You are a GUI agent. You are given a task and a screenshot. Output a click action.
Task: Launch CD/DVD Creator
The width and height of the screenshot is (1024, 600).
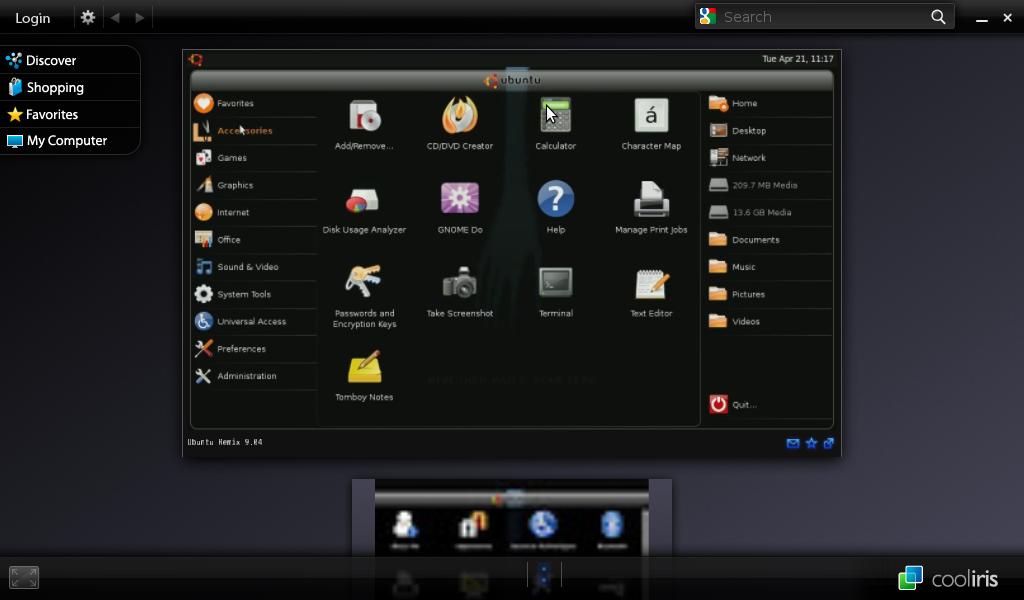click(460, 116)
